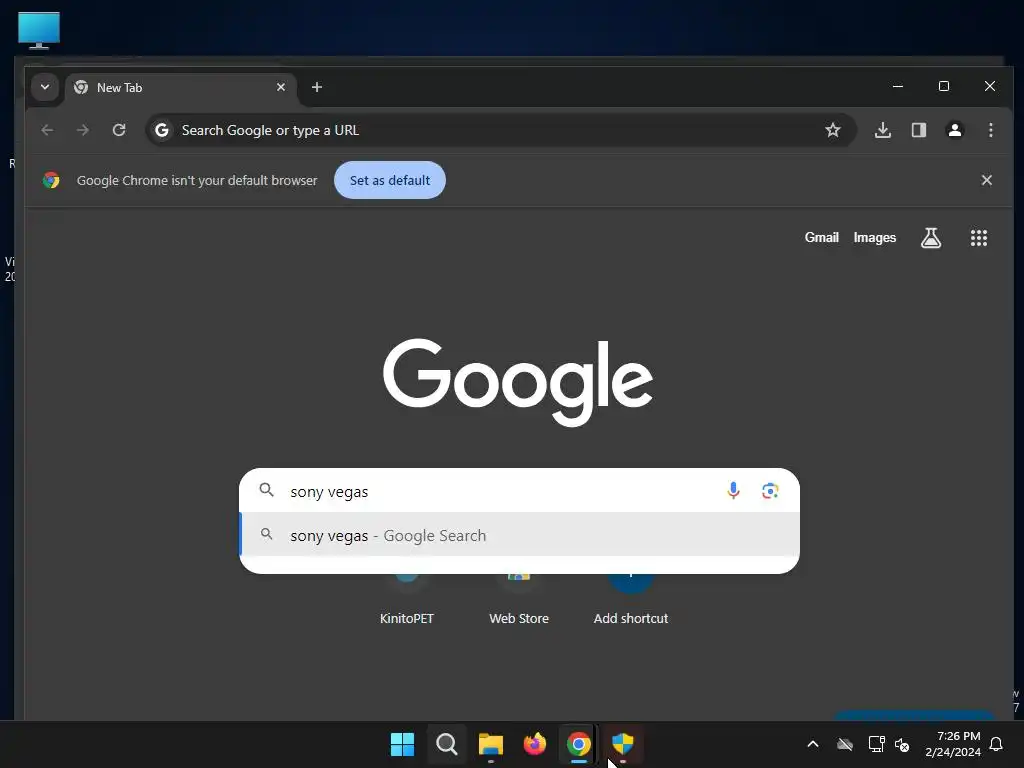
Task: Open the KinitoPET shortcut
Action: click(407, 598)
